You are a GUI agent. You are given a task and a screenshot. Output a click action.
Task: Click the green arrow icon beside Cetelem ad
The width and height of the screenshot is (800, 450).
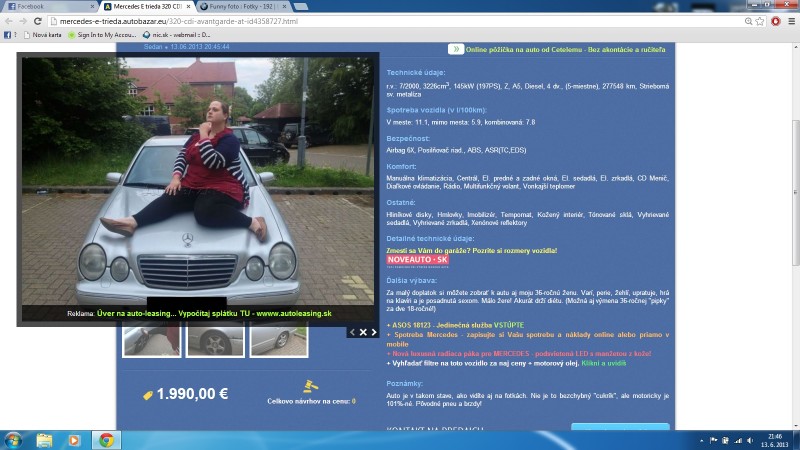[x=456, y=49]
